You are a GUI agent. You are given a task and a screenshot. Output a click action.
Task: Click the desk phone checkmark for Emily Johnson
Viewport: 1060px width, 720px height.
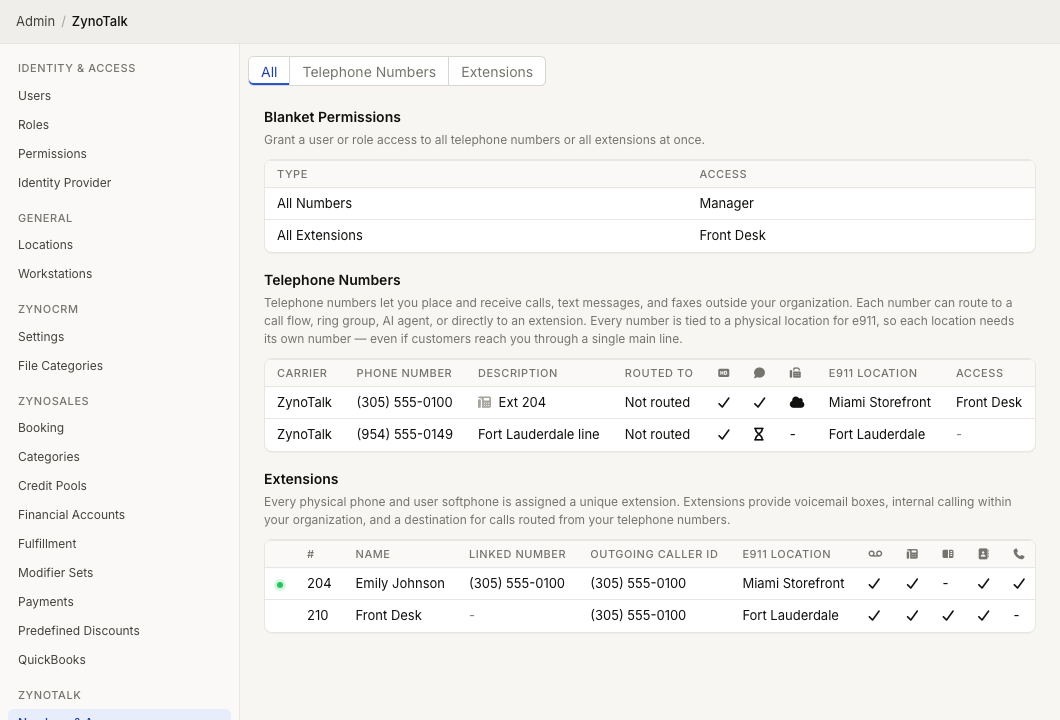[912, 583]
